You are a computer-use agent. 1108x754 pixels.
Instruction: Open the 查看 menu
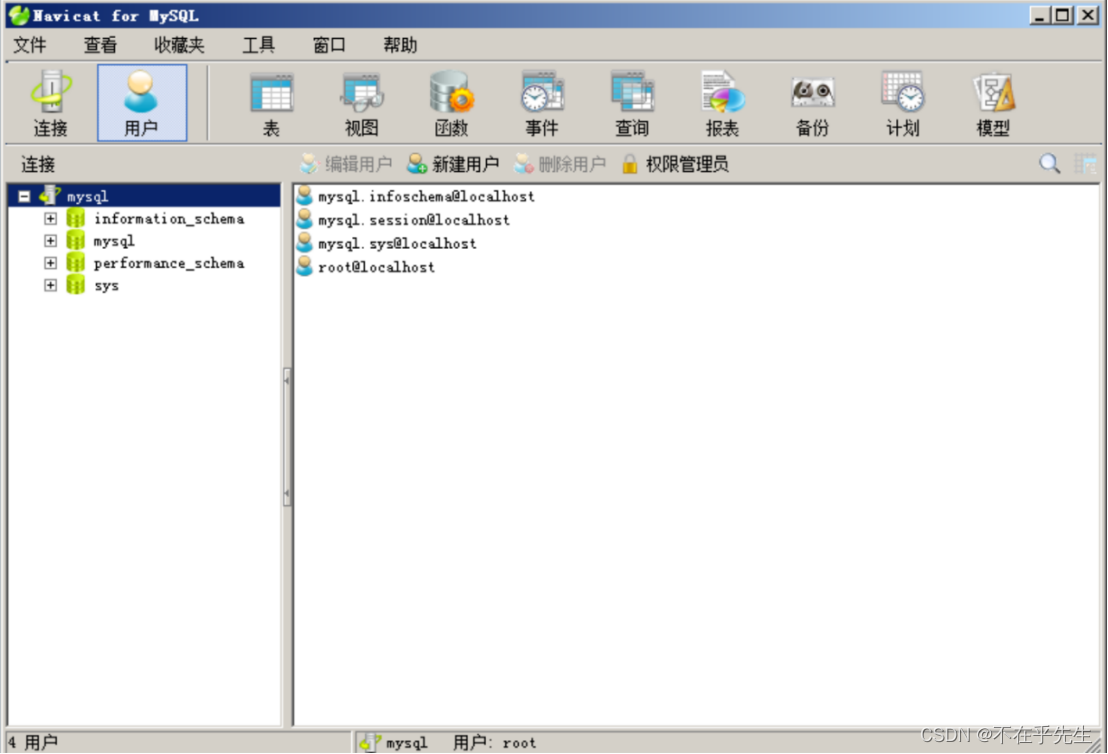(100, 45)
